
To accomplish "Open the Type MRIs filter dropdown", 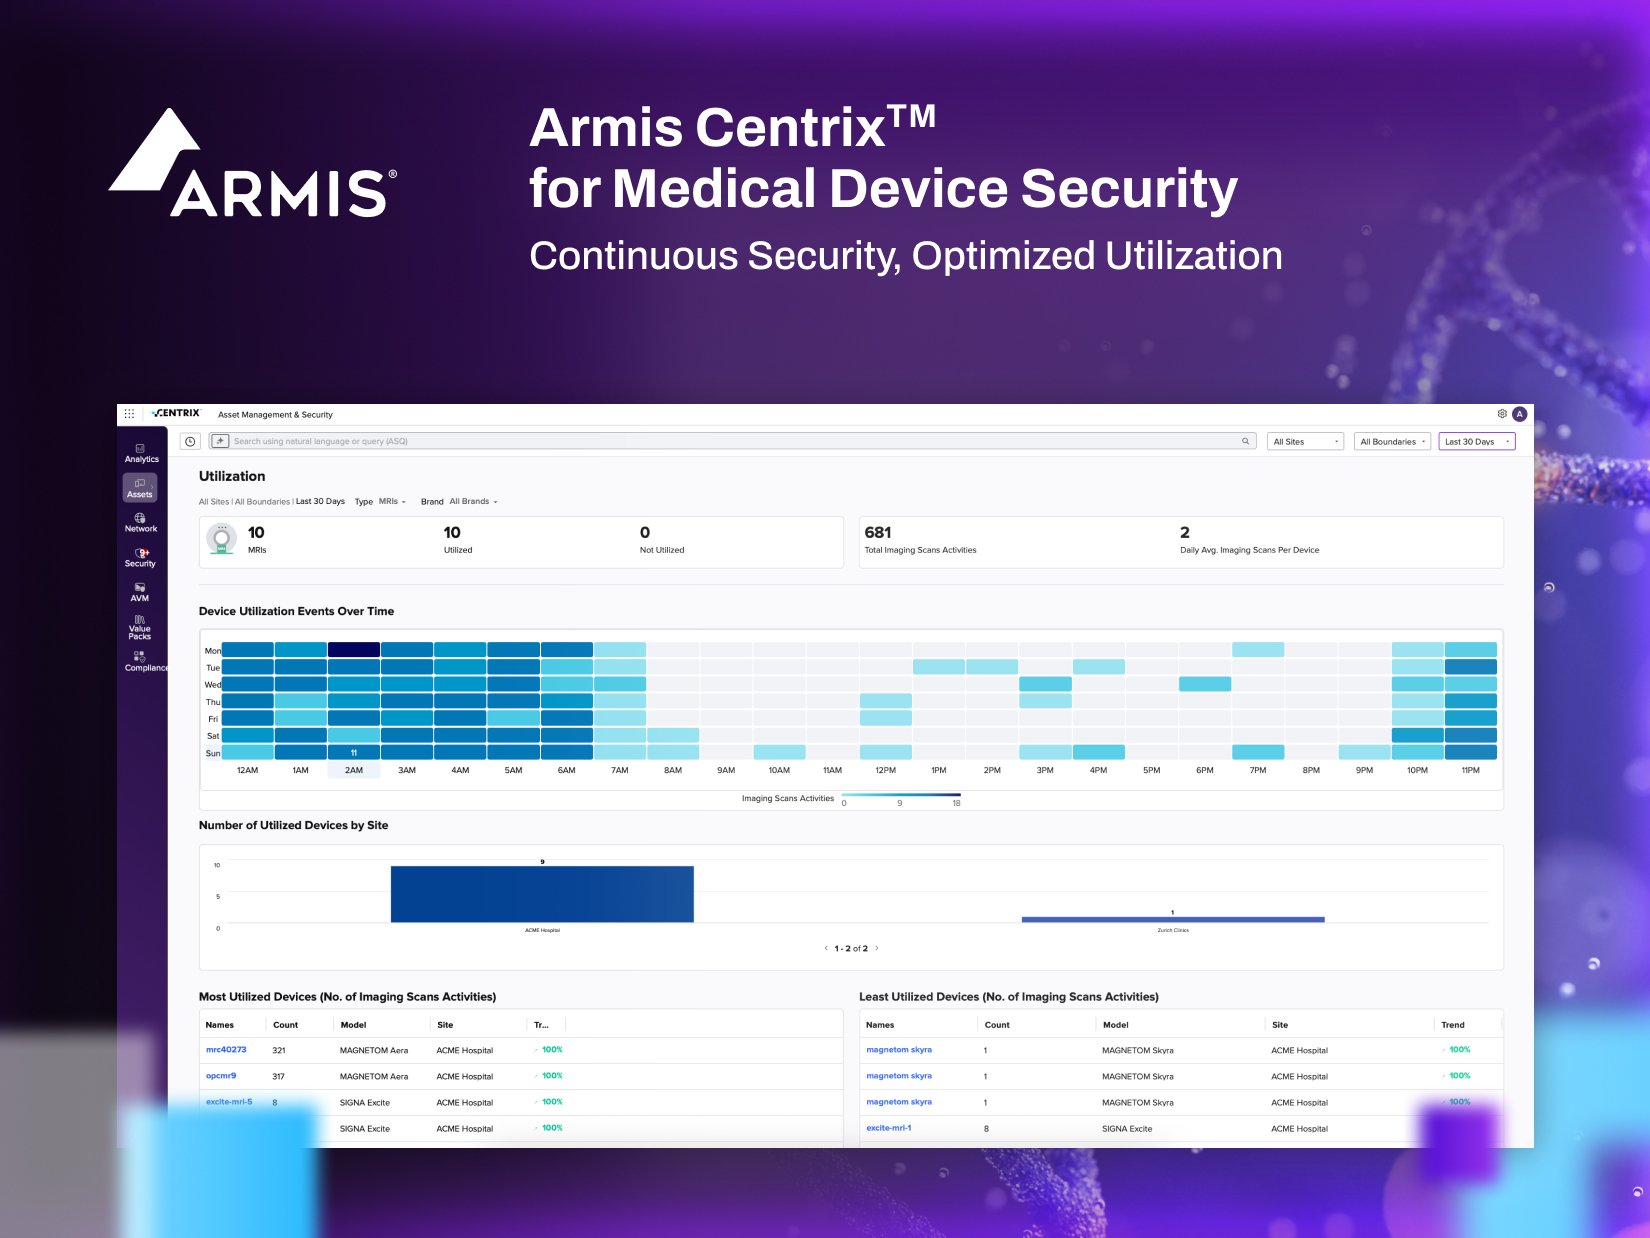I will pos(392,502).
